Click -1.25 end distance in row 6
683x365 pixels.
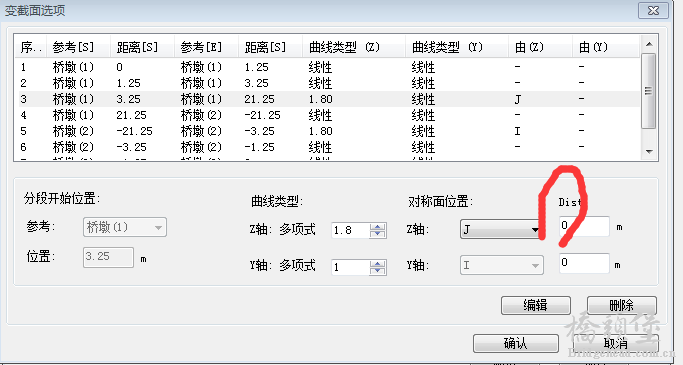point(259,147)
